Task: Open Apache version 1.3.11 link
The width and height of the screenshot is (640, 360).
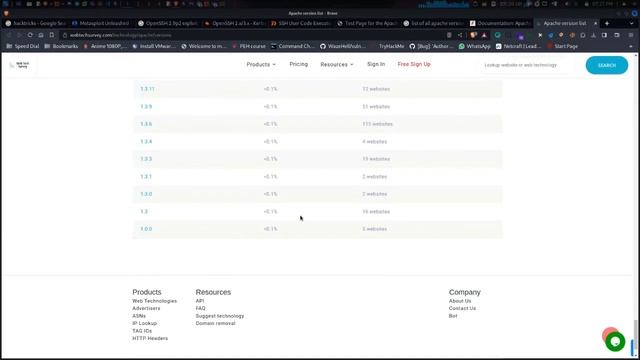Action: 147,89
